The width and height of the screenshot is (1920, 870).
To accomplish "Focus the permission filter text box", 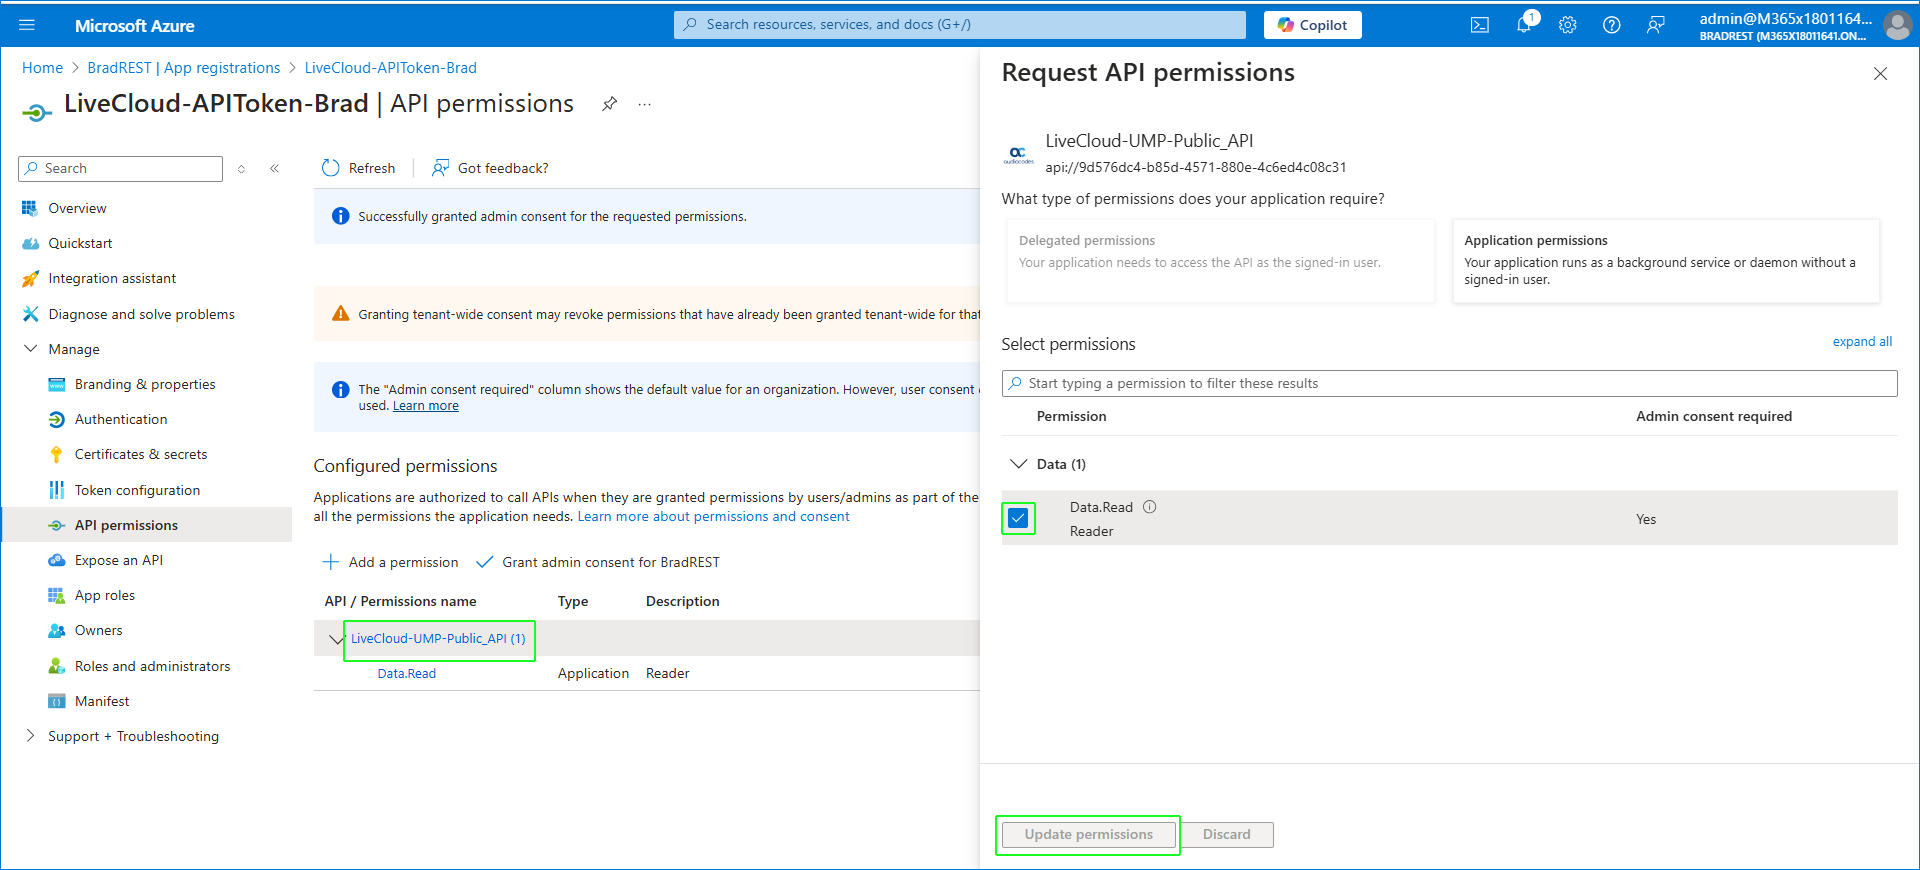I will coord(1449,383).
